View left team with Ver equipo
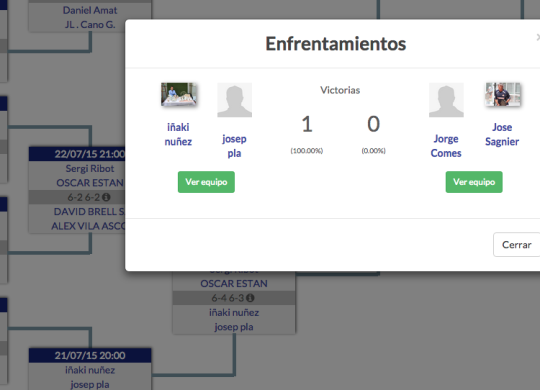Image resolution: width=540 pixels, height=390 pixels. 206,182
